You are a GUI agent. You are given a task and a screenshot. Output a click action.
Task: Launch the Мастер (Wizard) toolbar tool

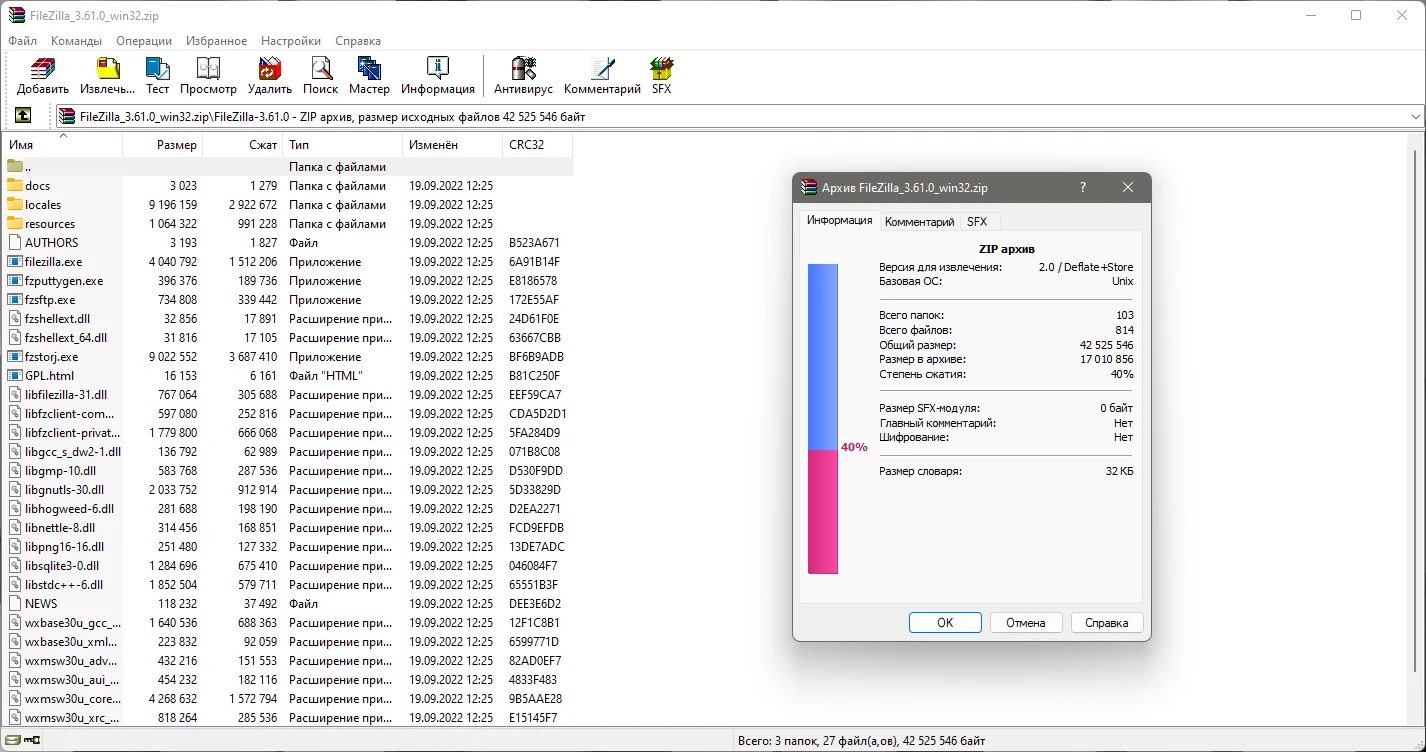click(x=369, y=68)
